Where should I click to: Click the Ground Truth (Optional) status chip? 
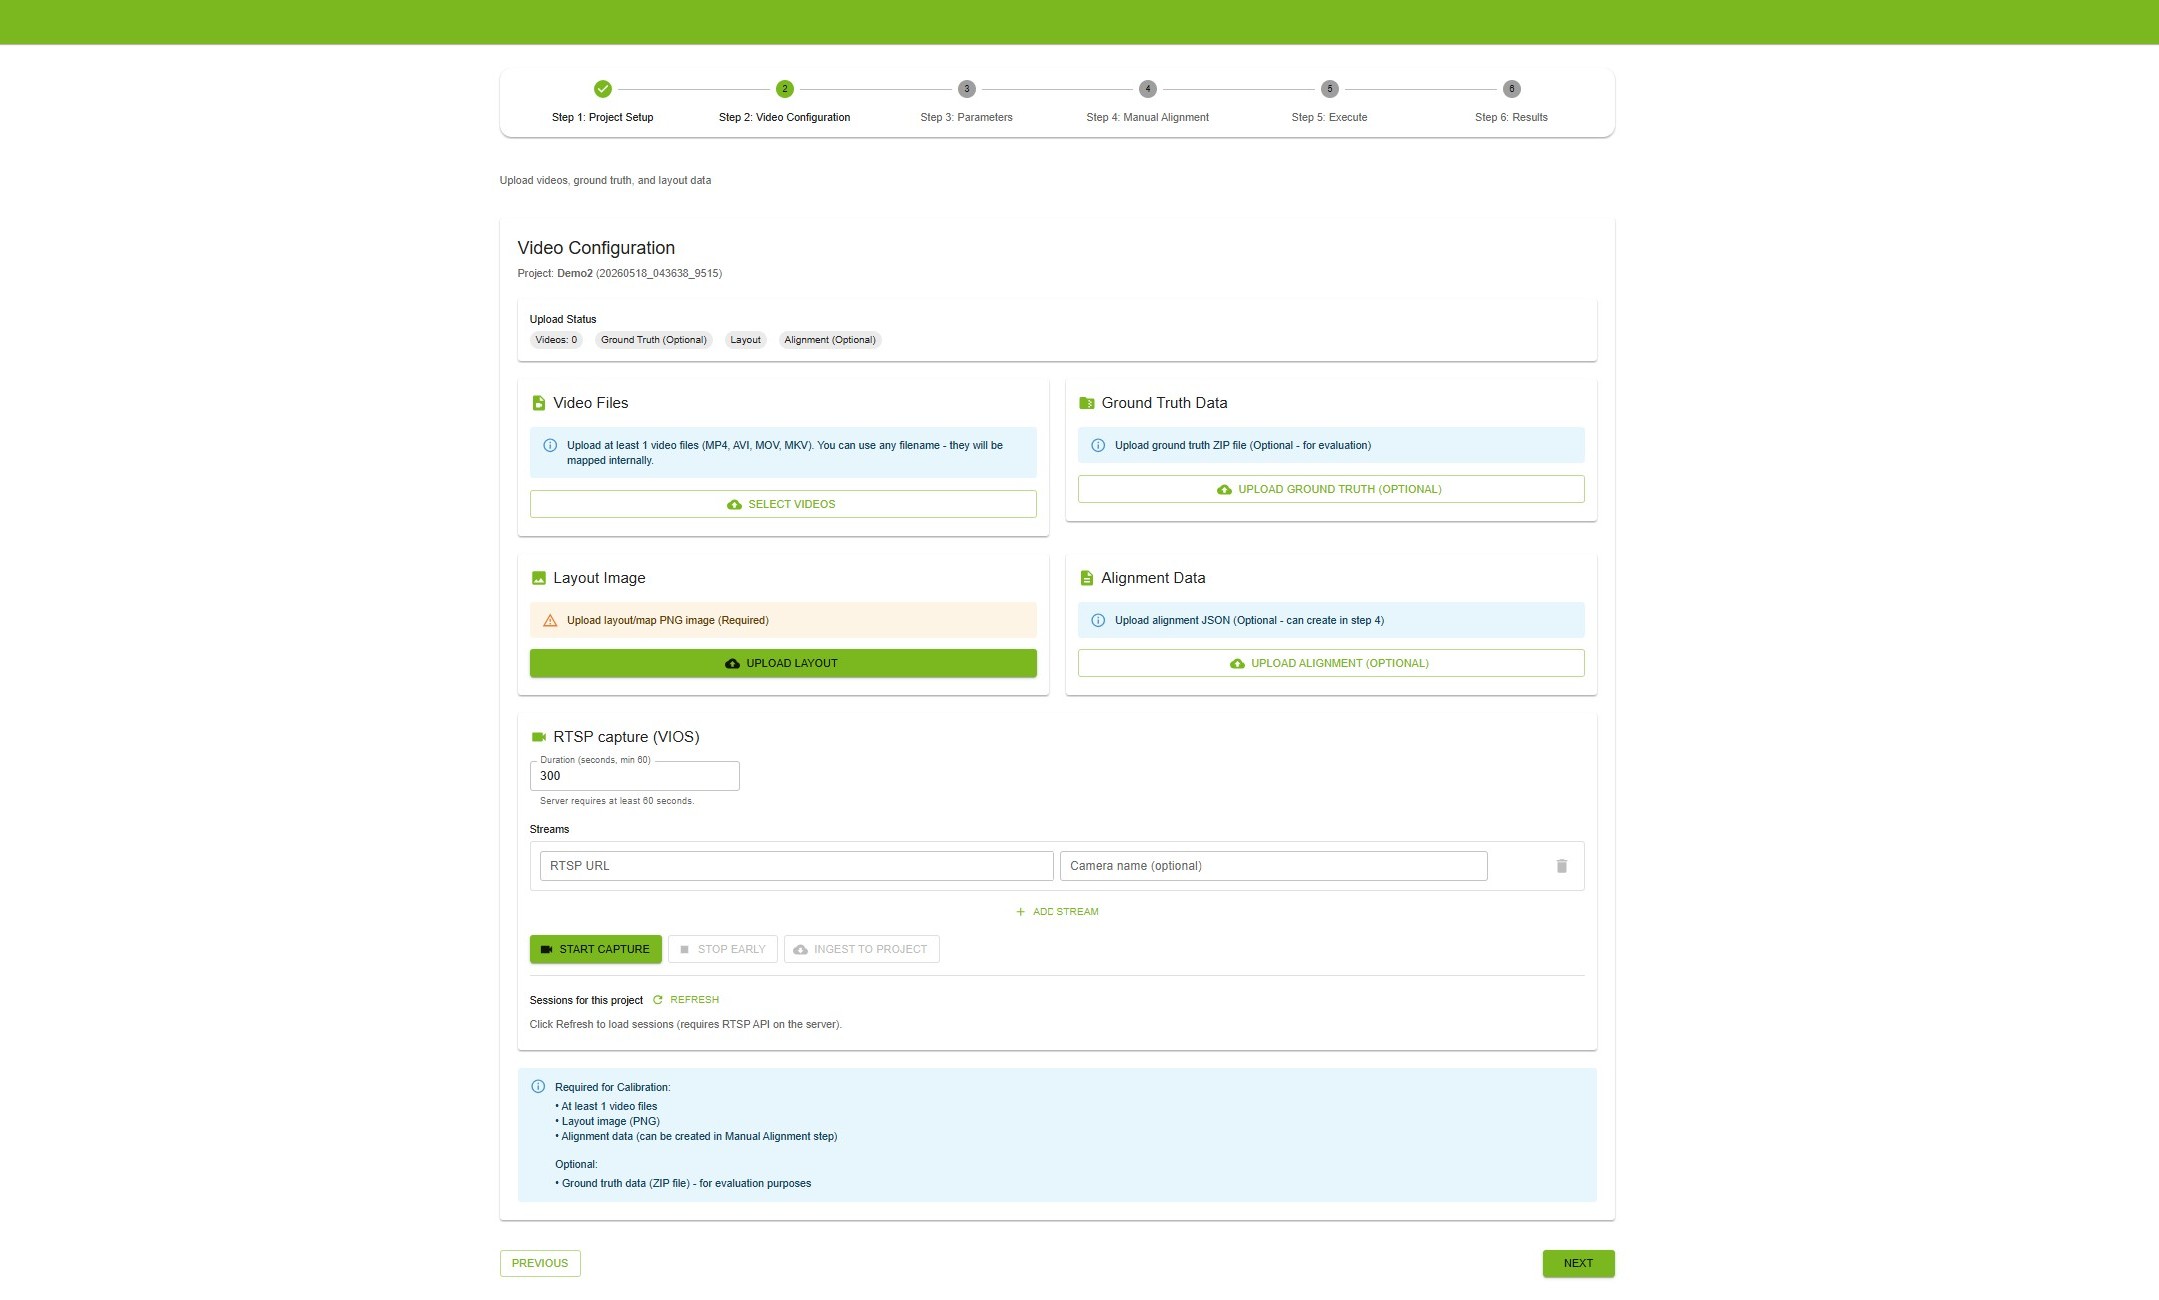pyautogui.click(x=654, y=340)
